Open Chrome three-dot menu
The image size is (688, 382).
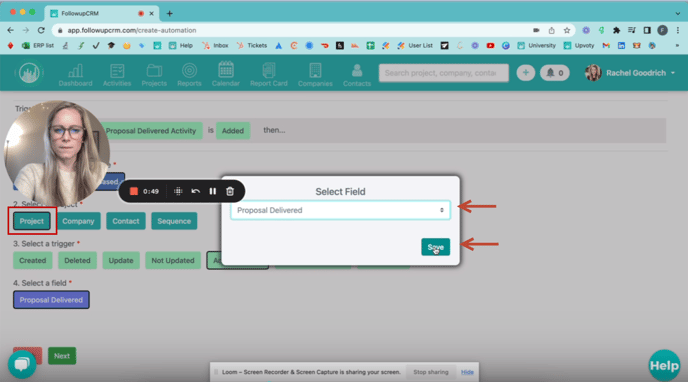pos(678,30)
